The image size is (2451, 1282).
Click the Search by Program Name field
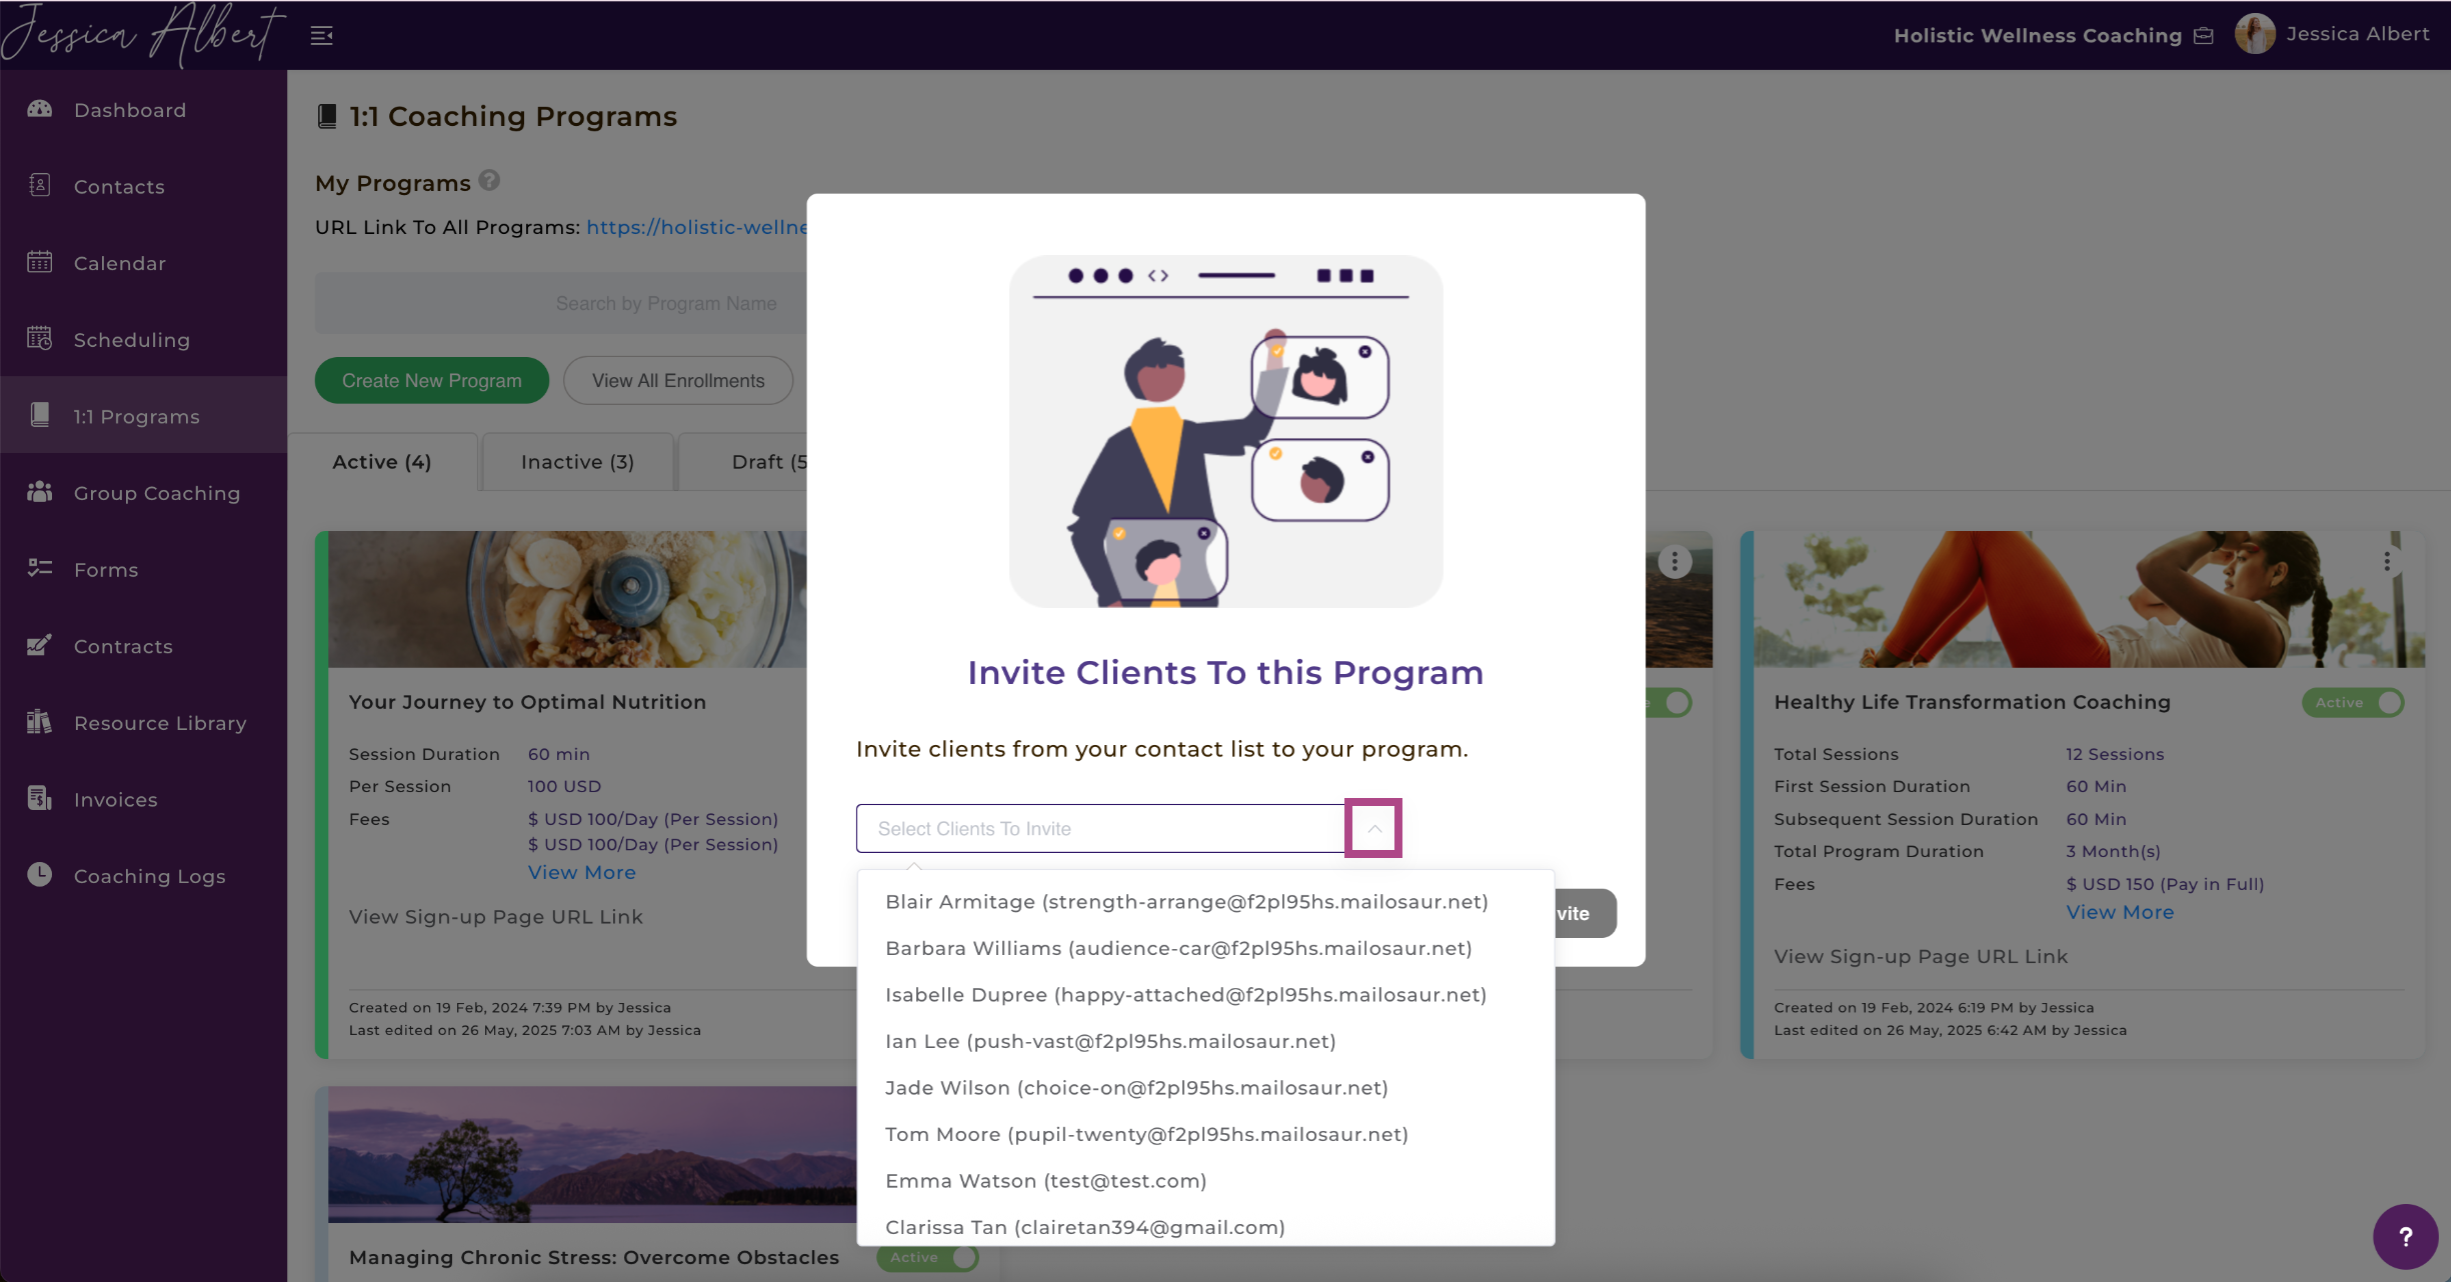(x=561, y=303)
